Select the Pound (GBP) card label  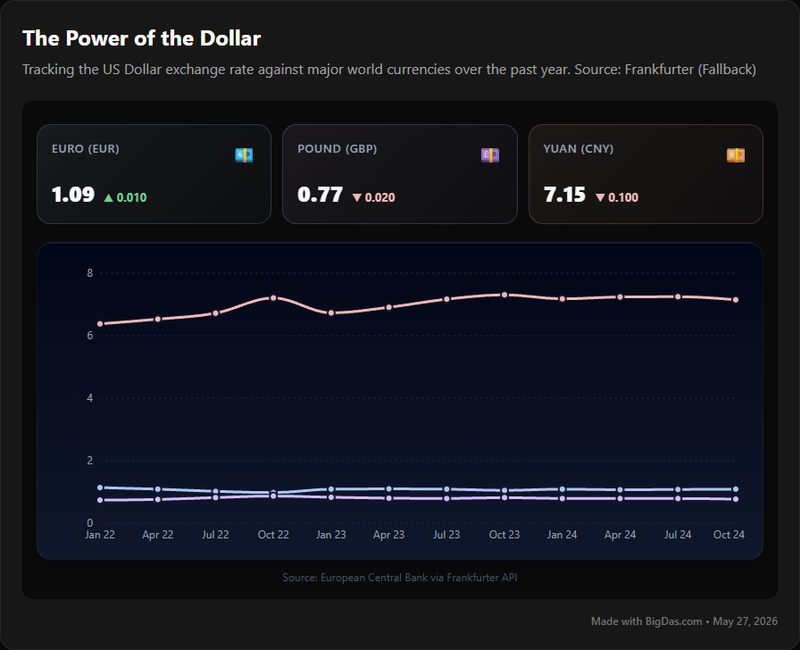(337, 149)
